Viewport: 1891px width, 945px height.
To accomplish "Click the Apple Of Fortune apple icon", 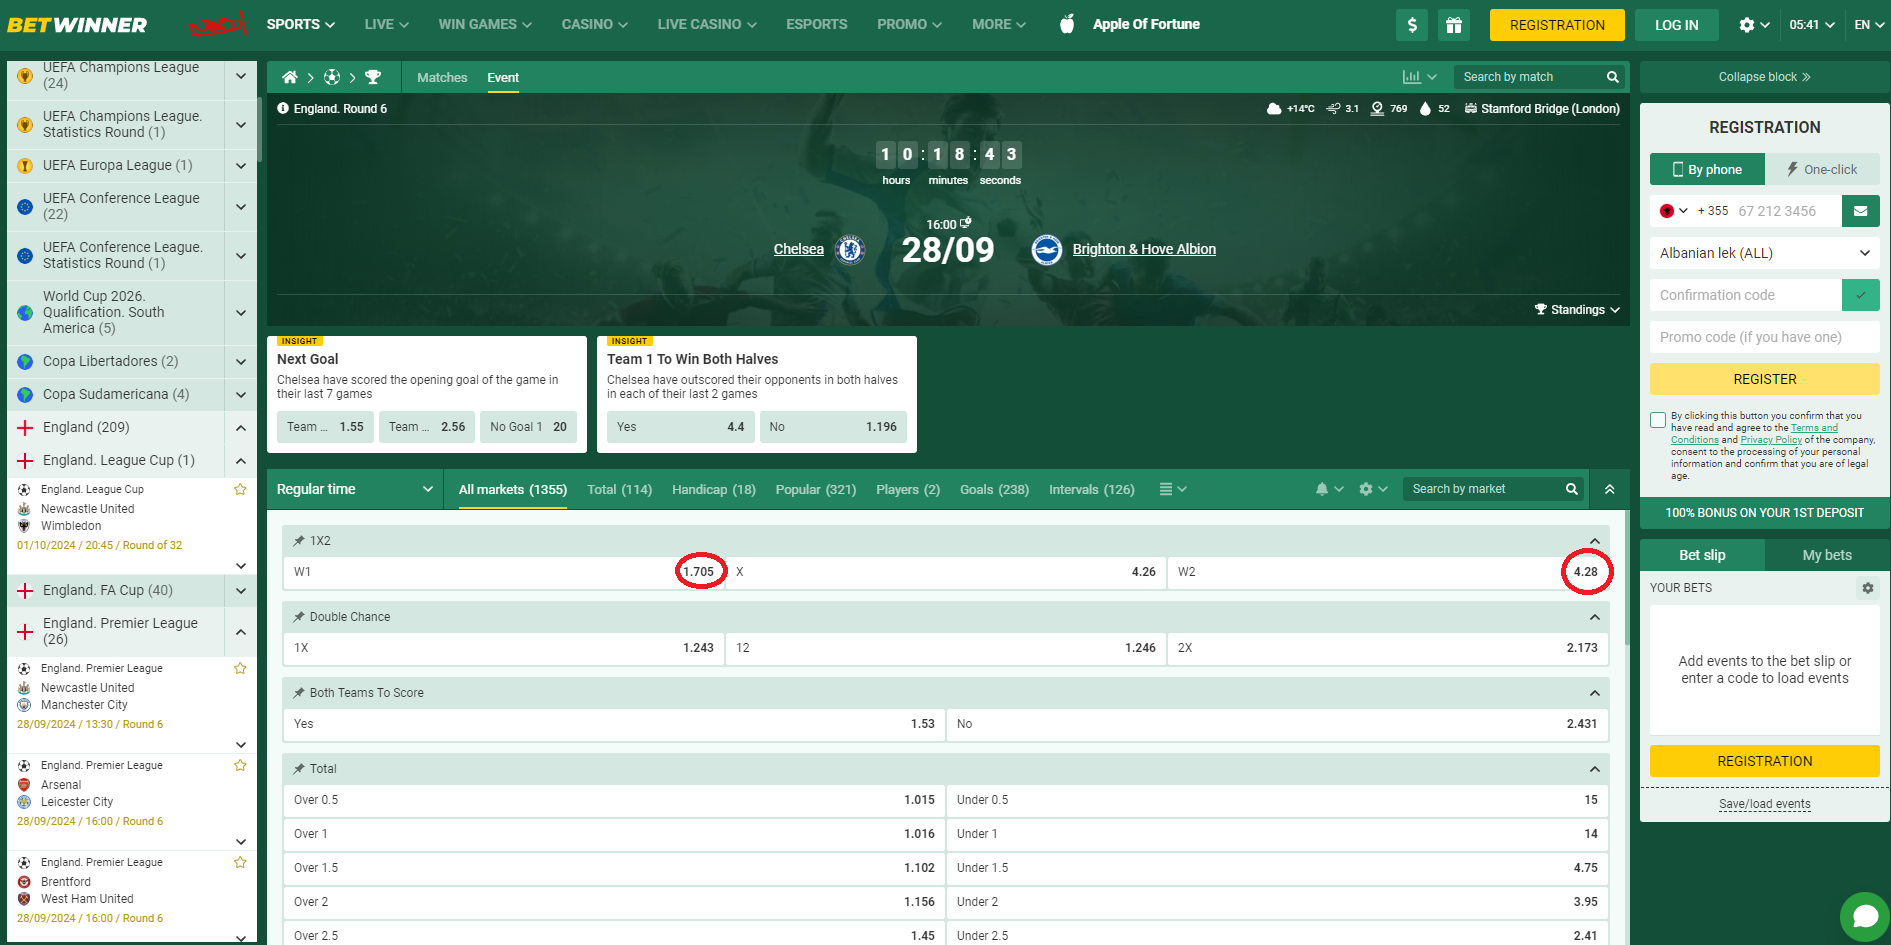I will pos(1067,24).
